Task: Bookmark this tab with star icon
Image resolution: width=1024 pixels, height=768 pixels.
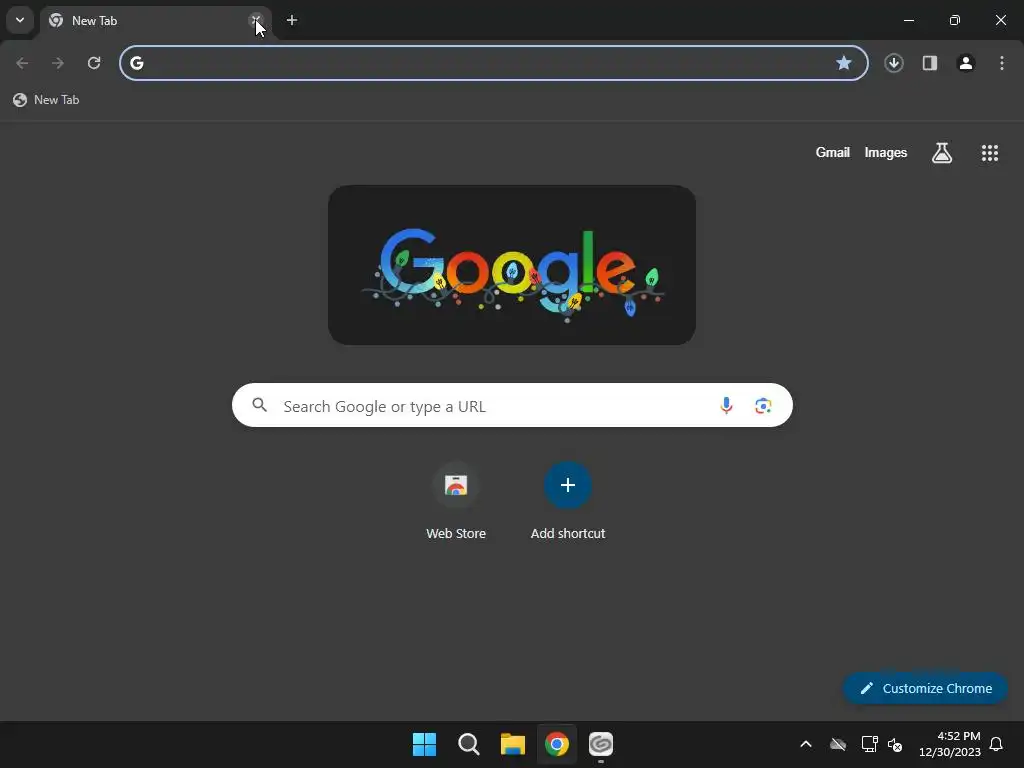Action: [x=844, y=63]
